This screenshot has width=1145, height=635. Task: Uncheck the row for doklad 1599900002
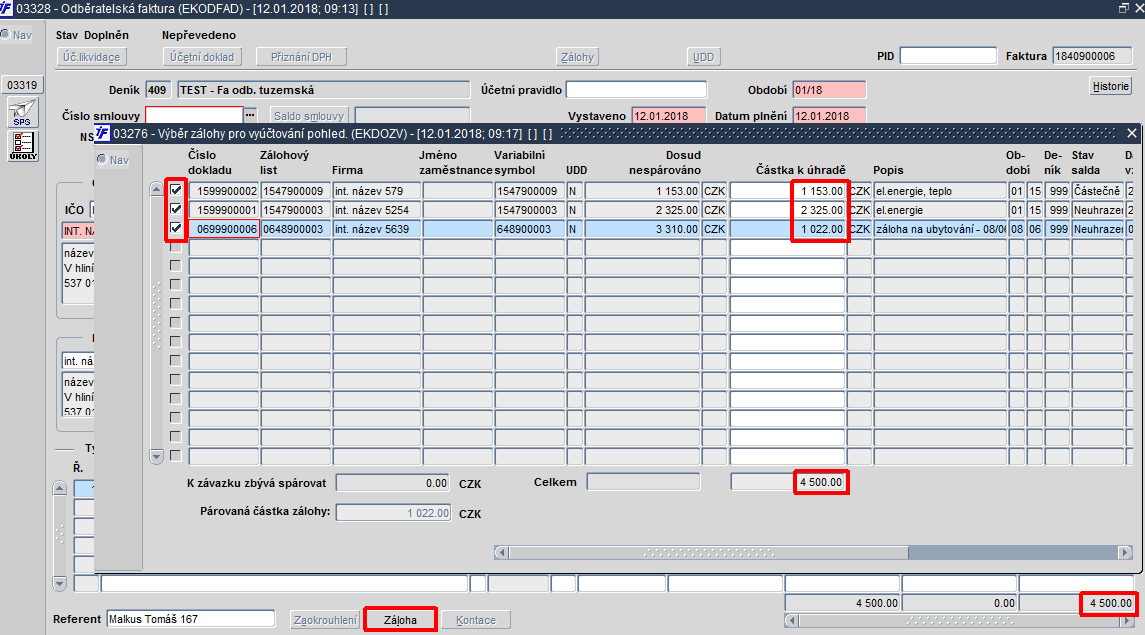tap(176, 190)
